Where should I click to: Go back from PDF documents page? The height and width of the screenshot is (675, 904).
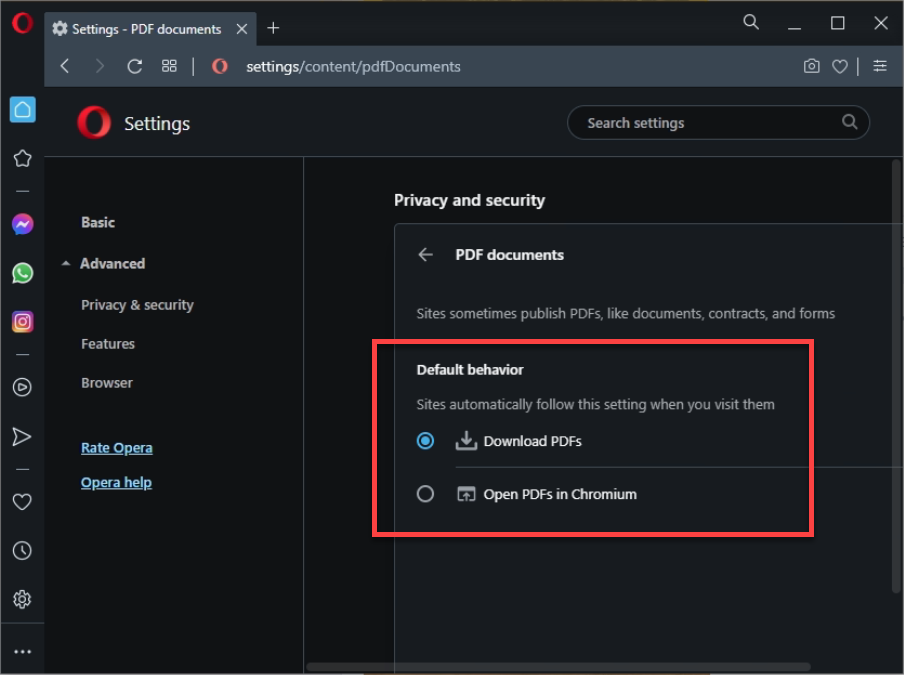pos(426,255)
